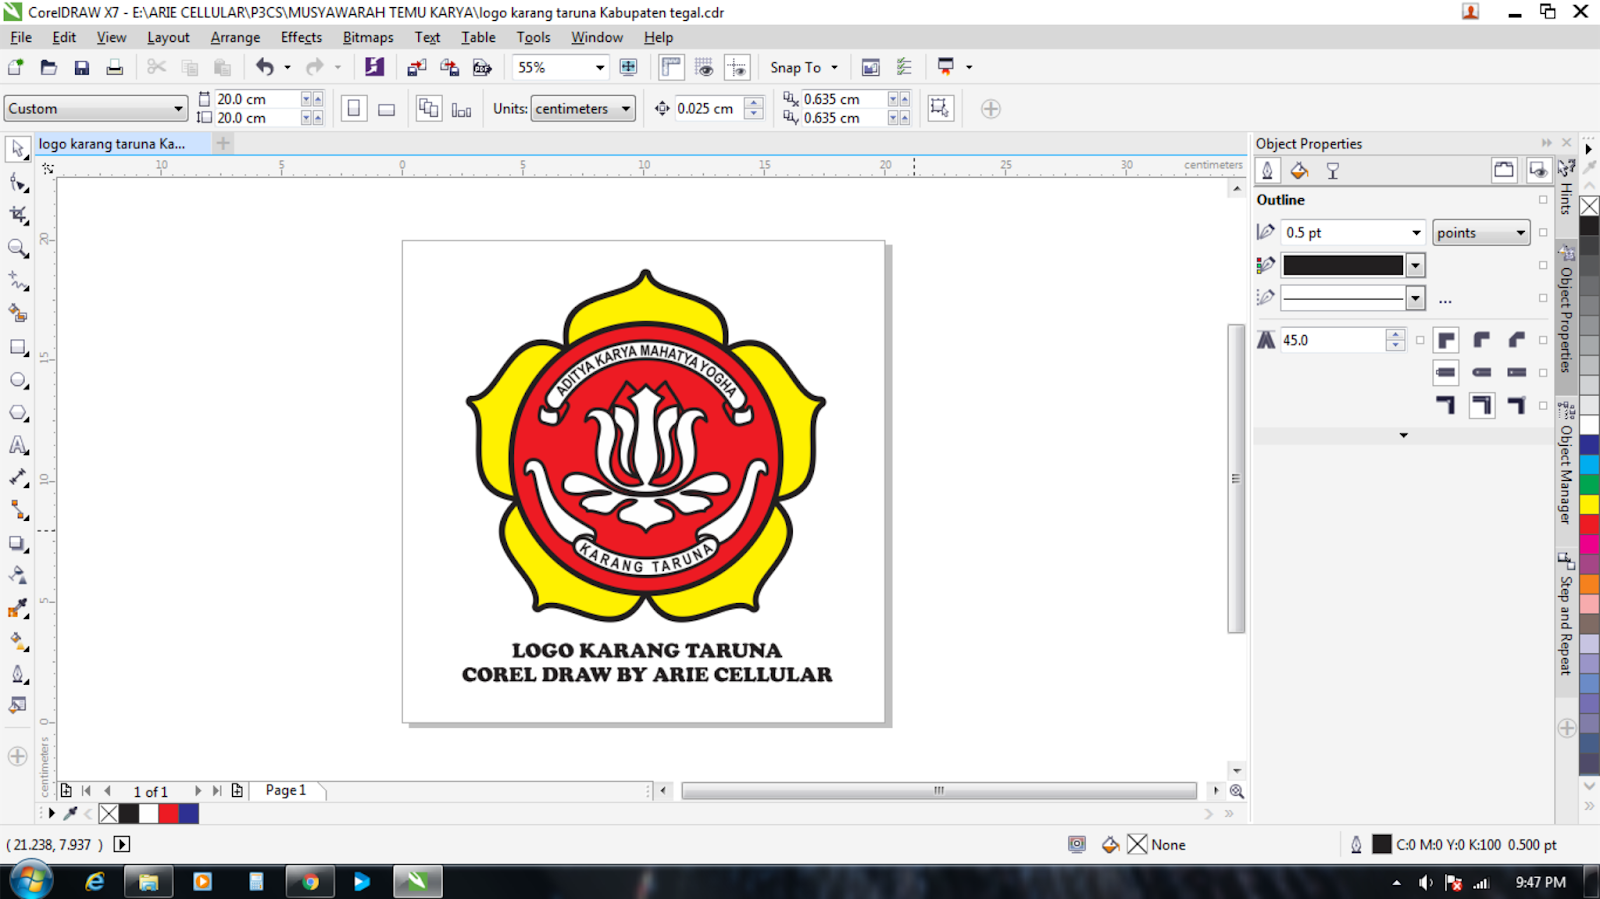This screenshot has height=899, width=1600.
Task: Open the File menu
Action: coord(21,37)
